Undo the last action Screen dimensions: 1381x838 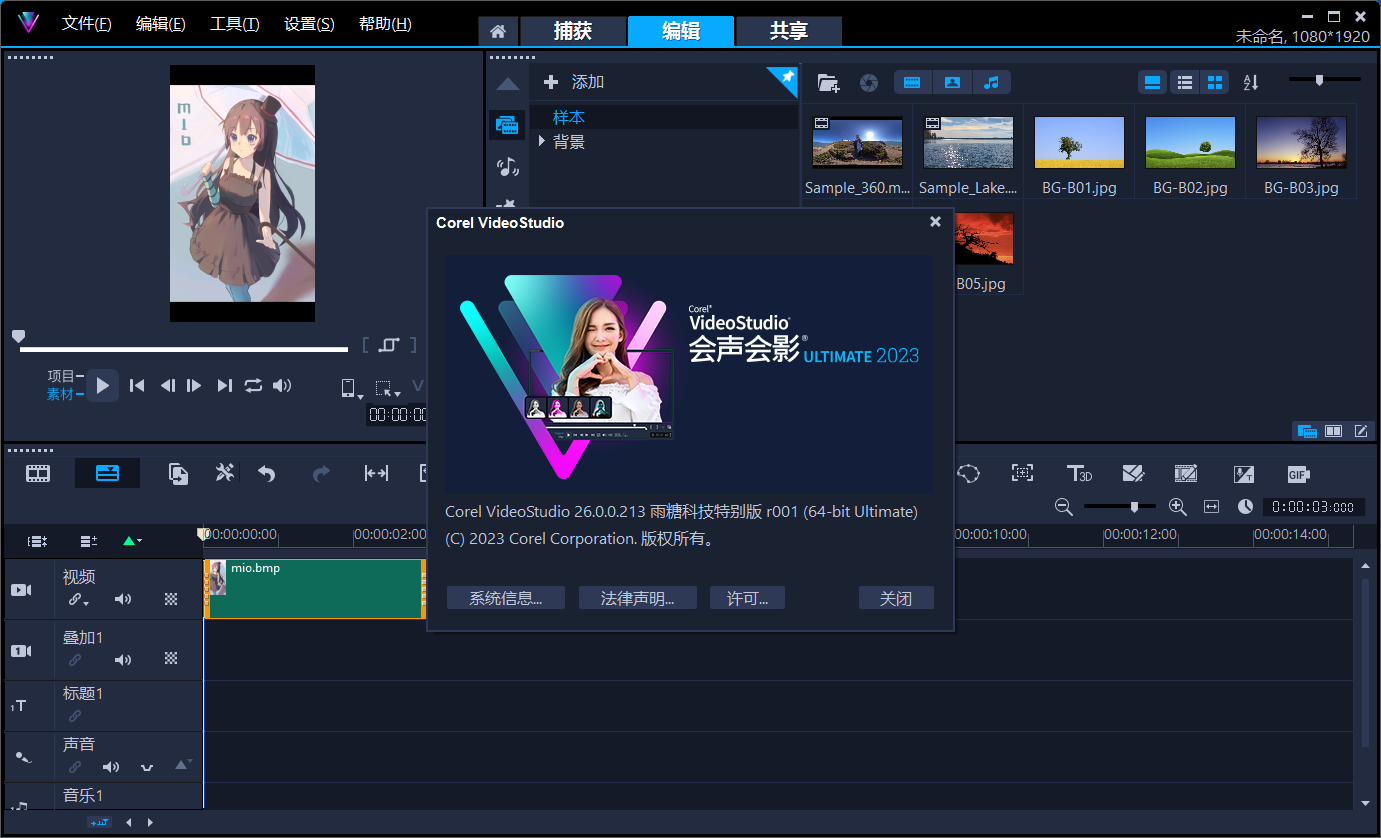pyautogui.click(x=266, y=474)
